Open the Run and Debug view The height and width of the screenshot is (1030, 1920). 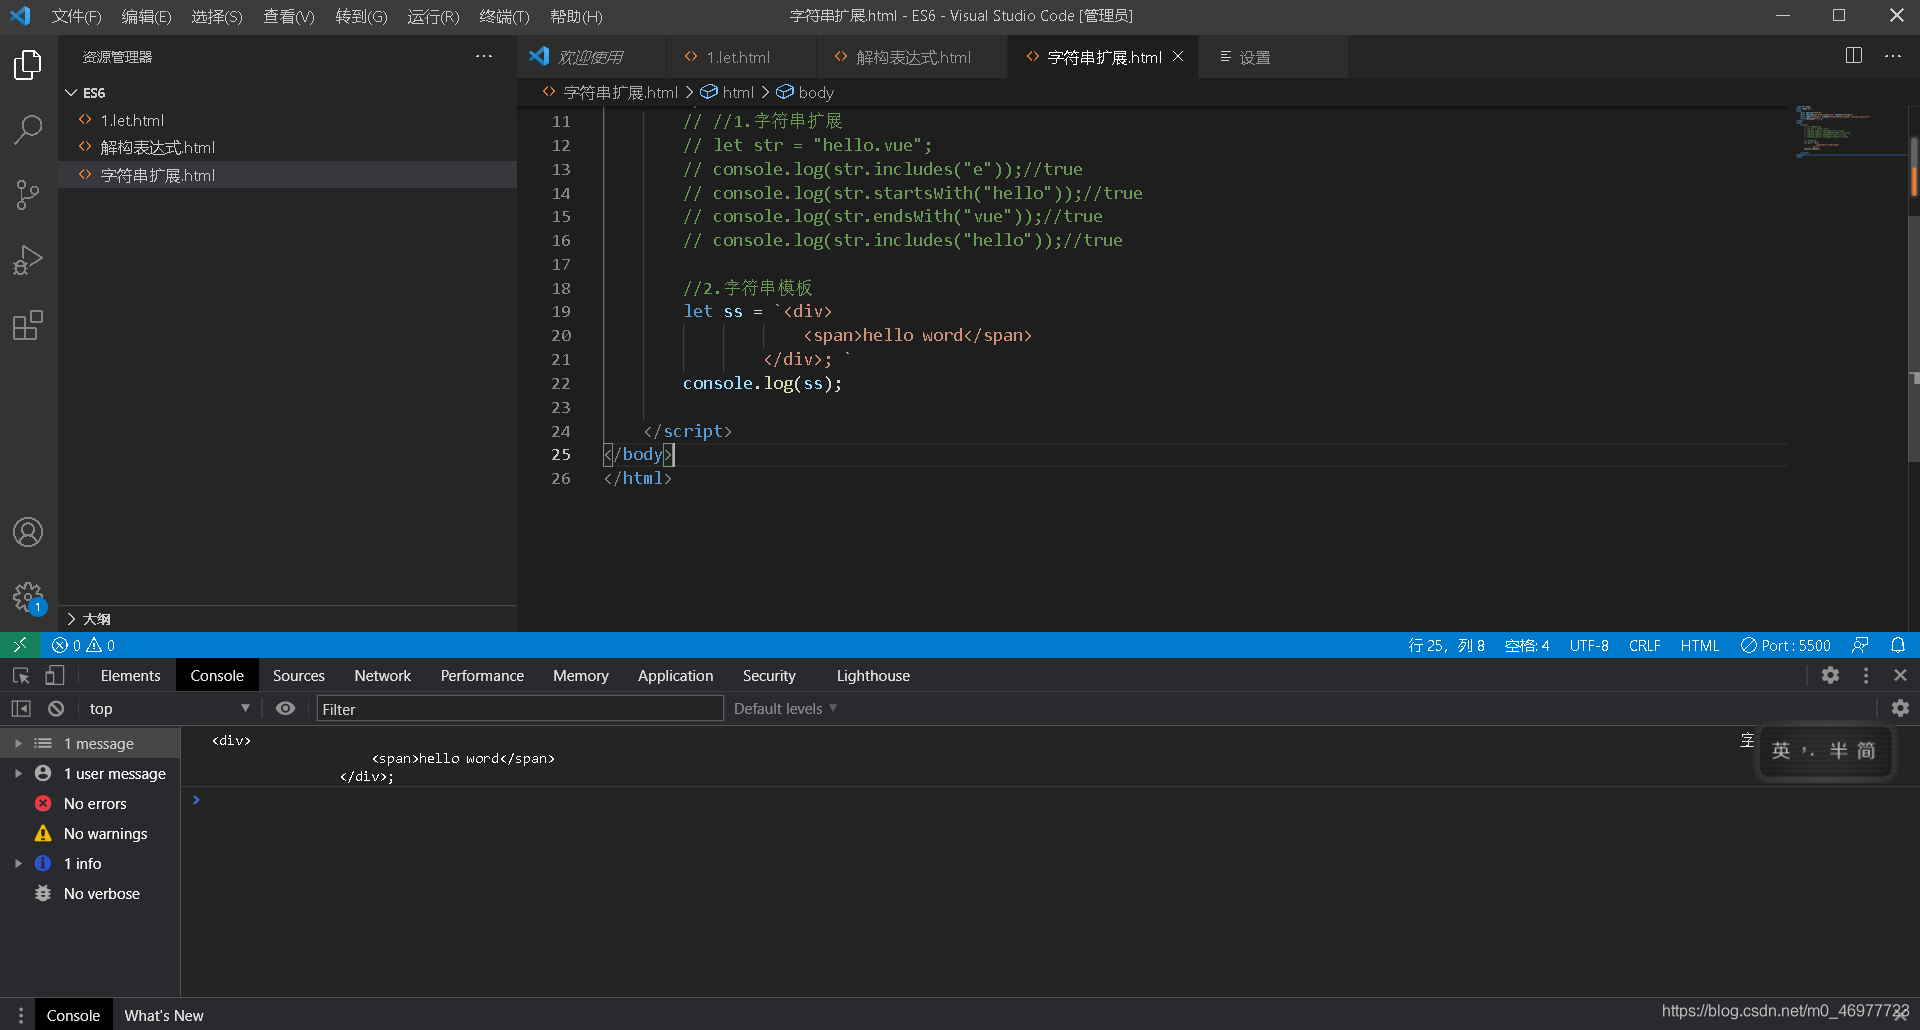tap(28, 260)
